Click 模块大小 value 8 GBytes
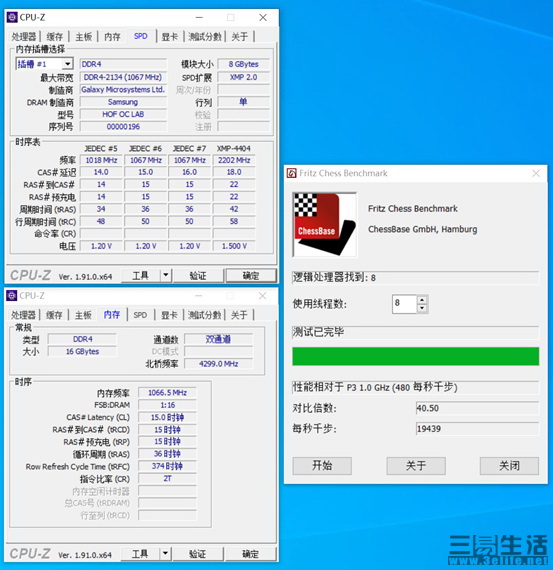This screenshot has height=570, width=553. click(244, 64)
